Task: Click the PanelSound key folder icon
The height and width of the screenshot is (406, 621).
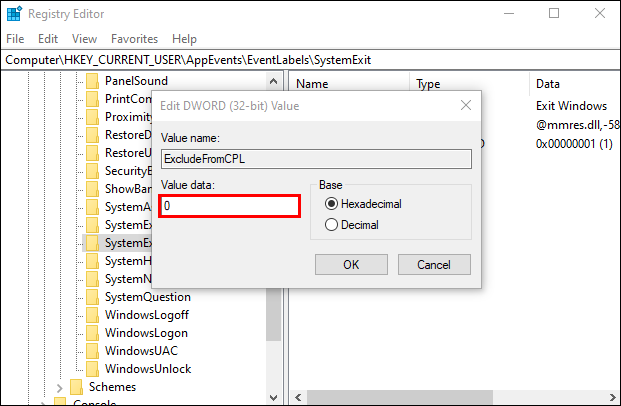Action: [x=92, y=81]
